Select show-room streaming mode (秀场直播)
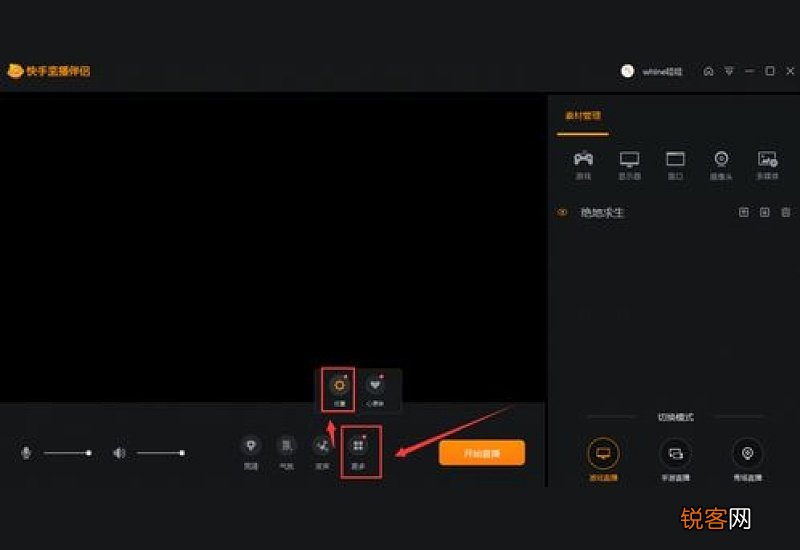 click(x=747, y=459)
